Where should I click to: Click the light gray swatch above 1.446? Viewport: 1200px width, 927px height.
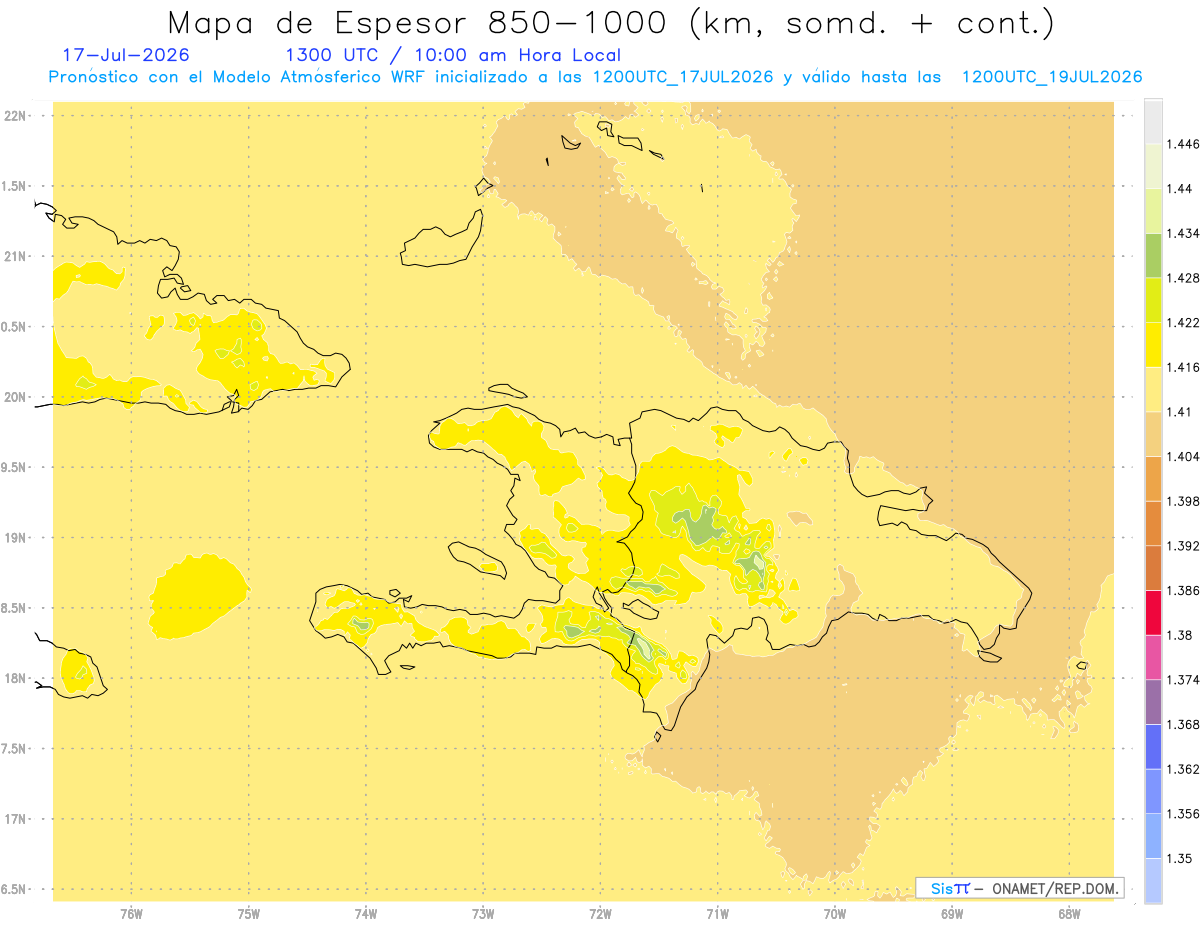pyautogui.click(x=1153, y=121)
